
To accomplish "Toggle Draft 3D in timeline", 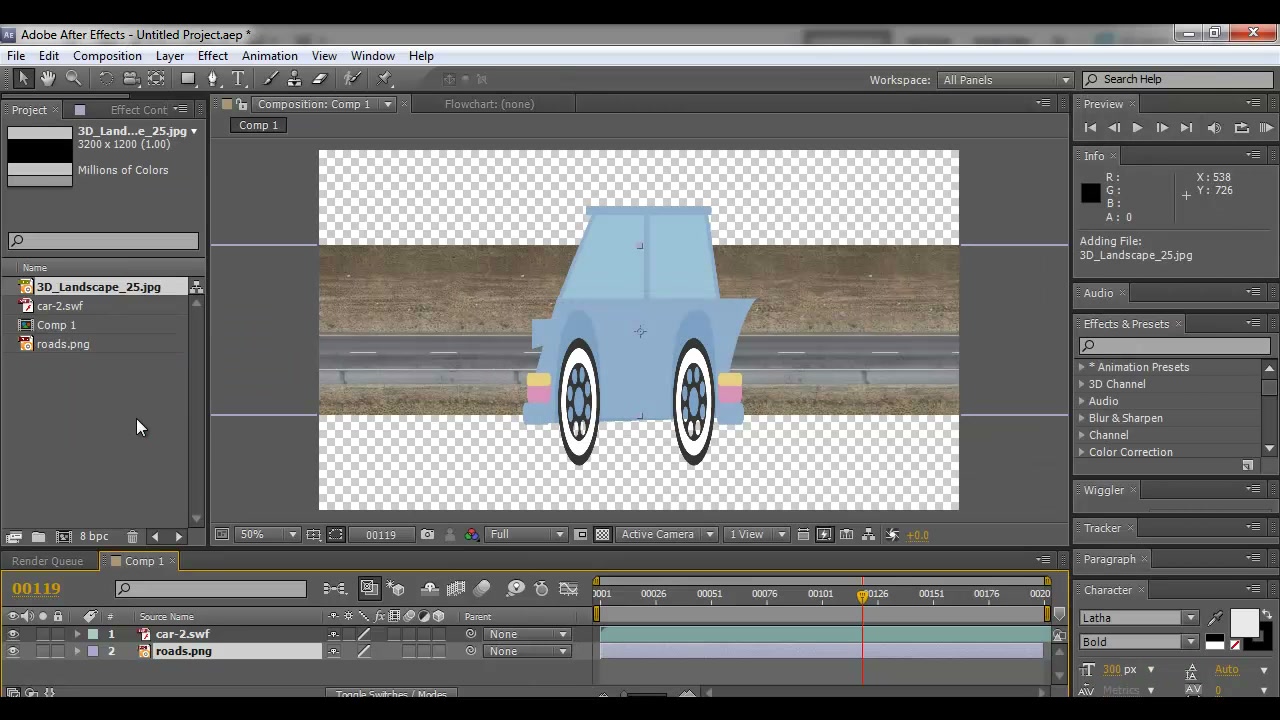I will (x=397, y=589).
